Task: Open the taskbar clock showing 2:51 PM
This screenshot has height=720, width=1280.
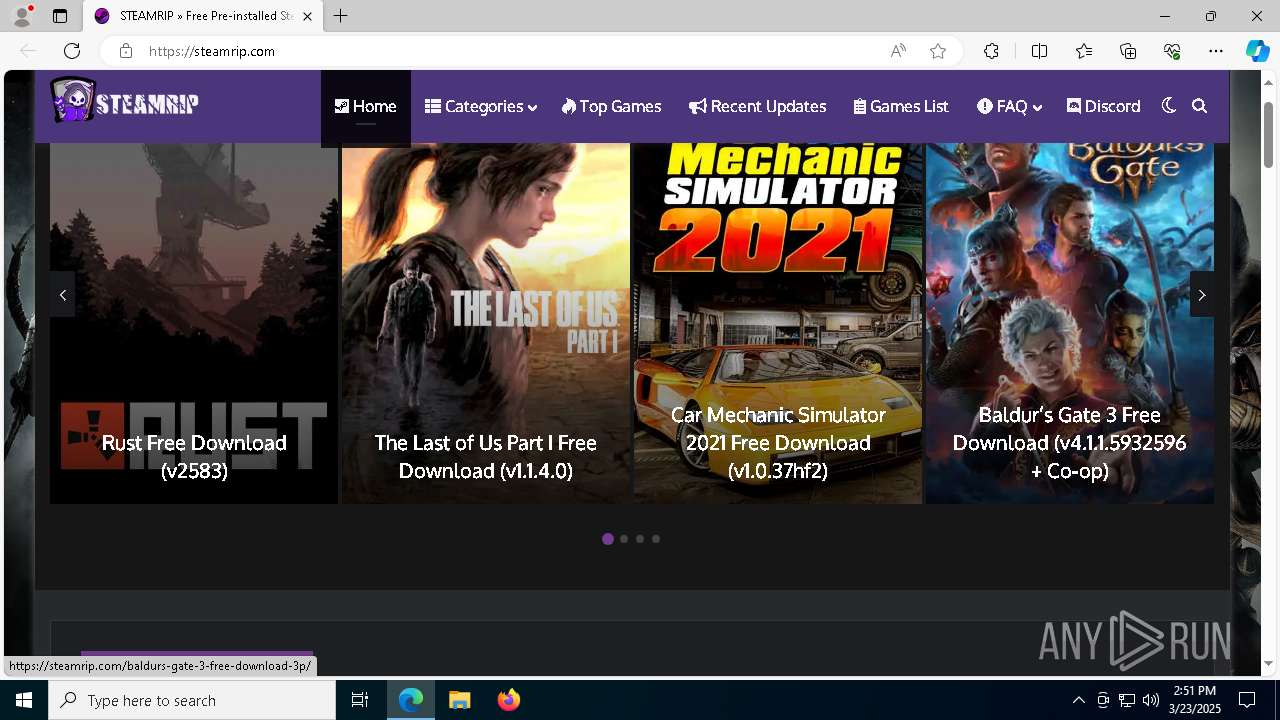Action: (x=1195, y=700)
